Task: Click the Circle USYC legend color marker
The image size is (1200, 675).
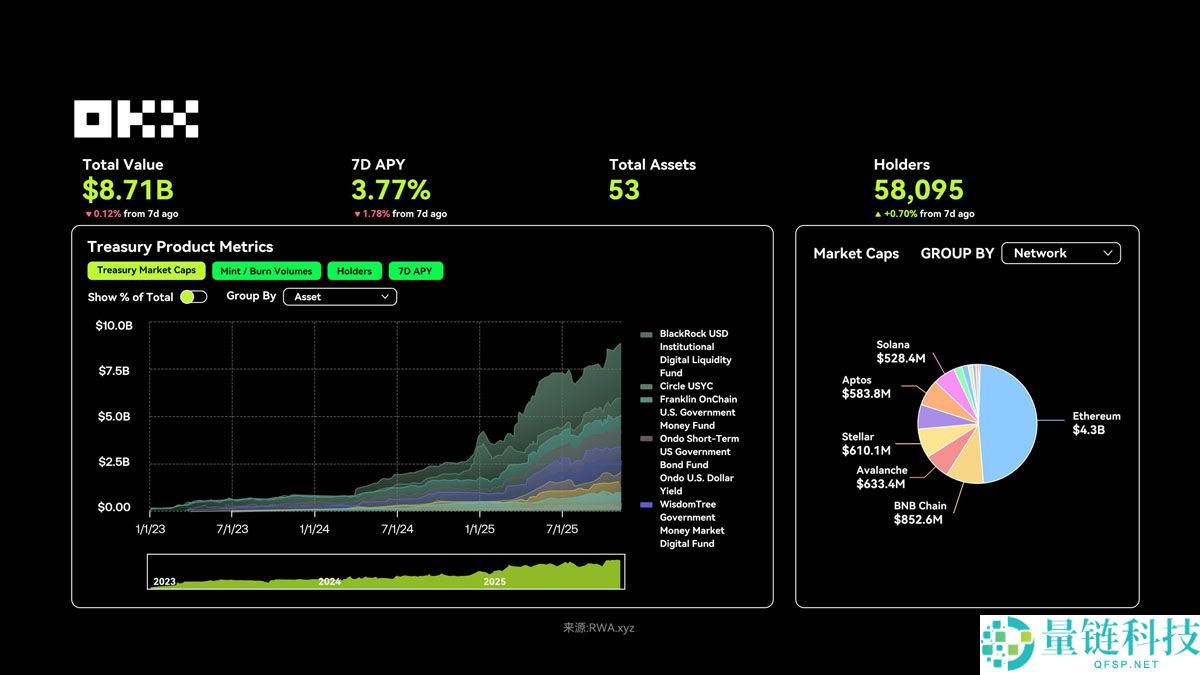Action: [646, 386]
